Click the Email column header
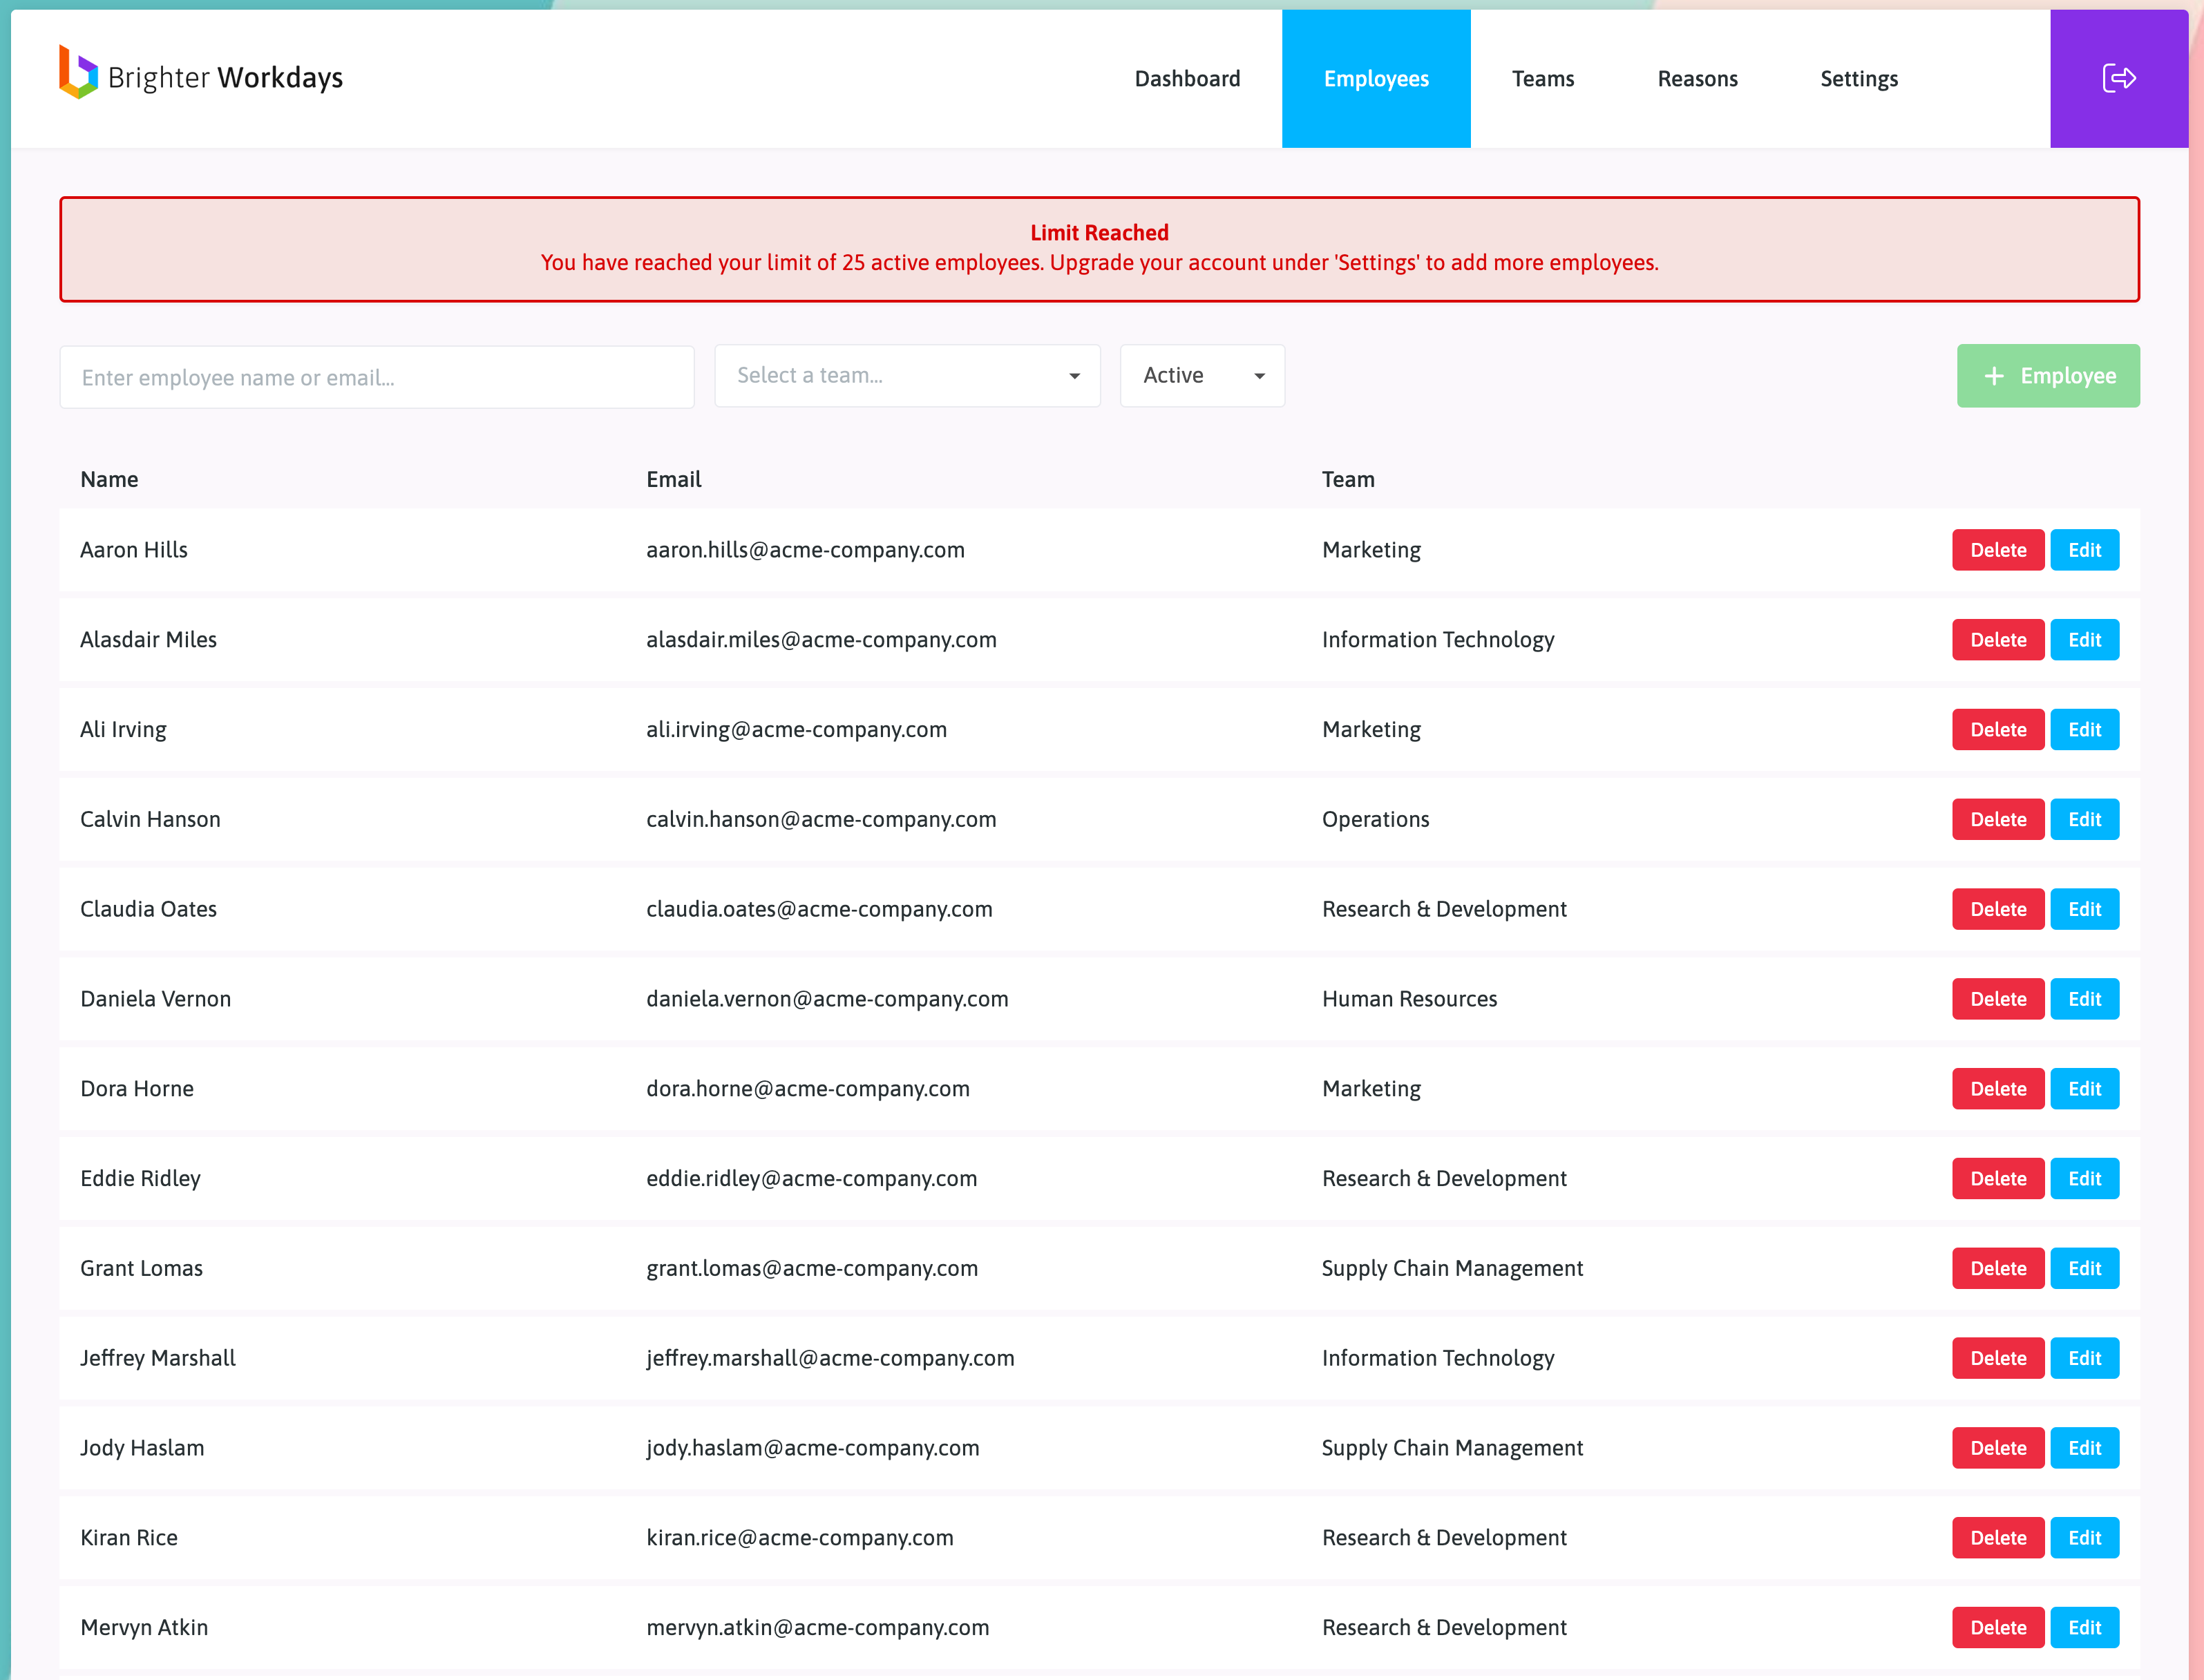 point(673,479)
